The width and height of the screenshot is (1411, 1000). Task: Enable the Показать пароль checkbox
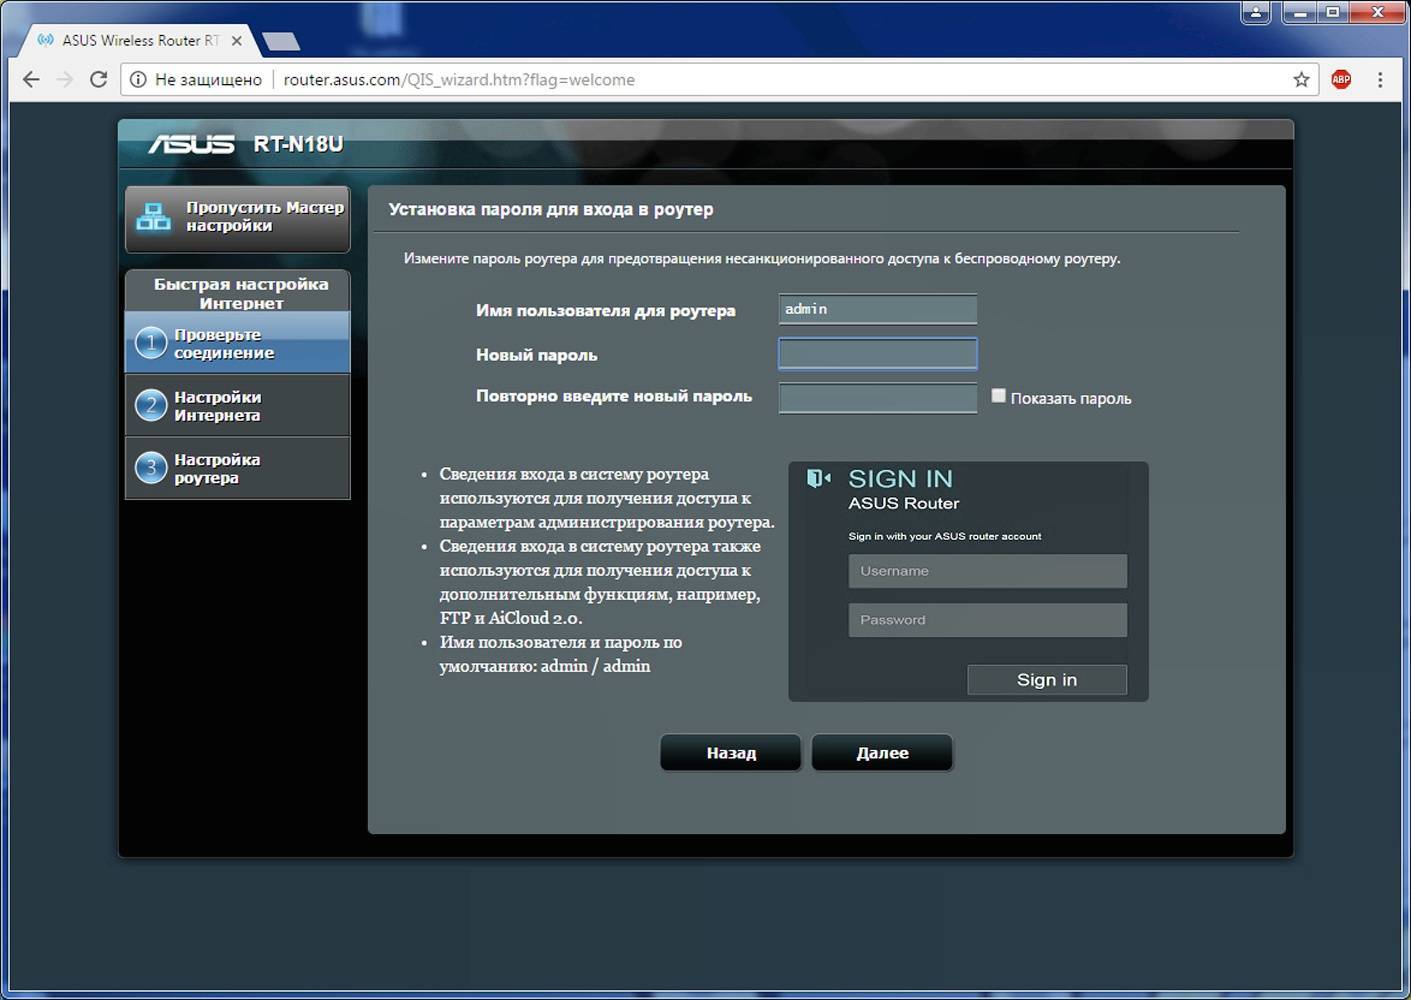tap(998, 396)
